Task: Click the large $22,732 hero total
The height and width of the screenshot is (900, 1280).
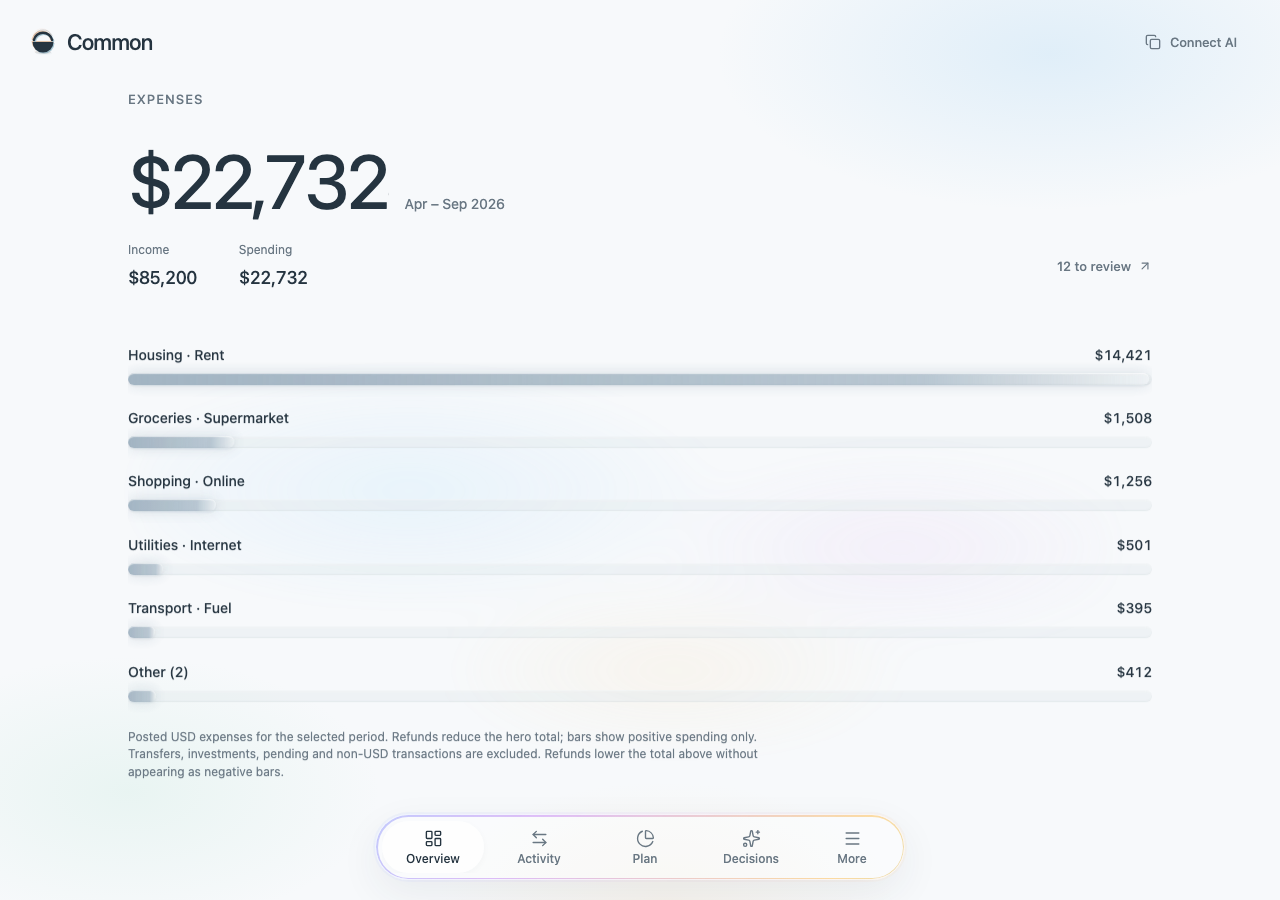Action: tap(259, 183)
